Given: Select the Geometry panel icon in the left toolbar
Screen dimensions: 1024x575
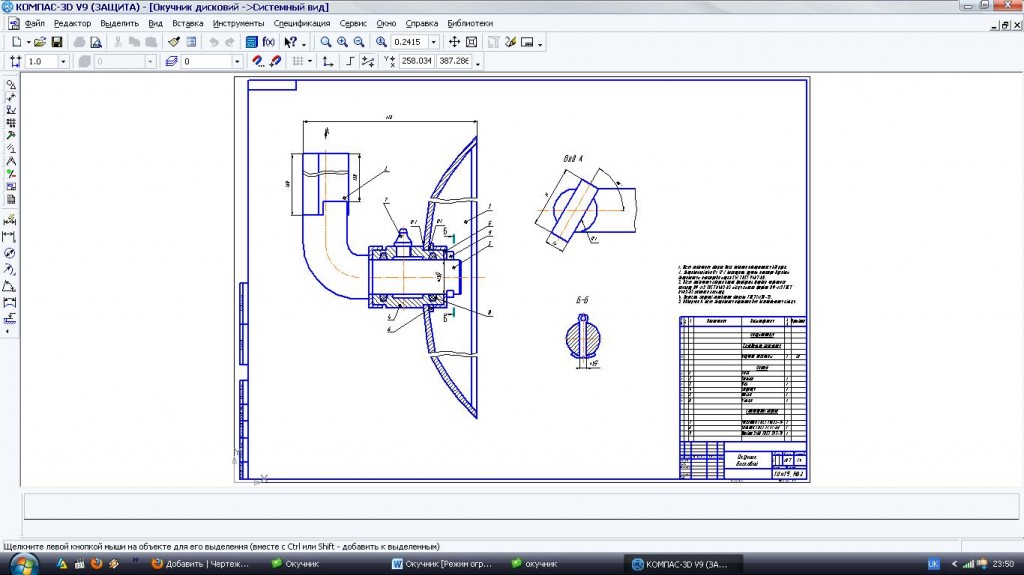Looking at the screenshot, I should click(x=10, y=85).
